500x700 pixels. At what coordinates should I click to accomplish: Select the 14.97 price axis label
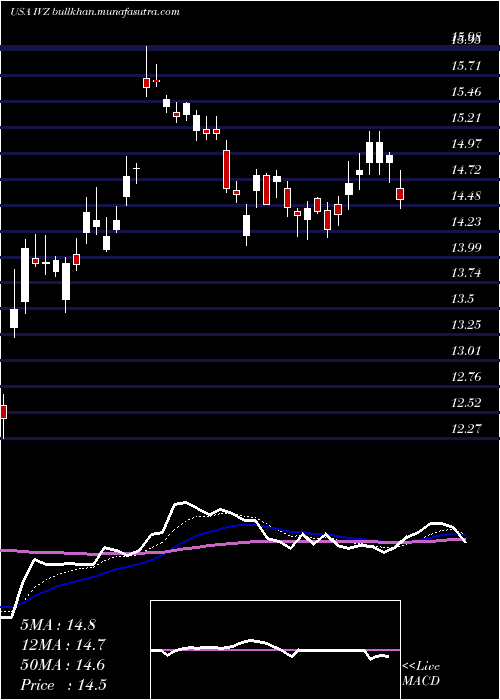466,144
